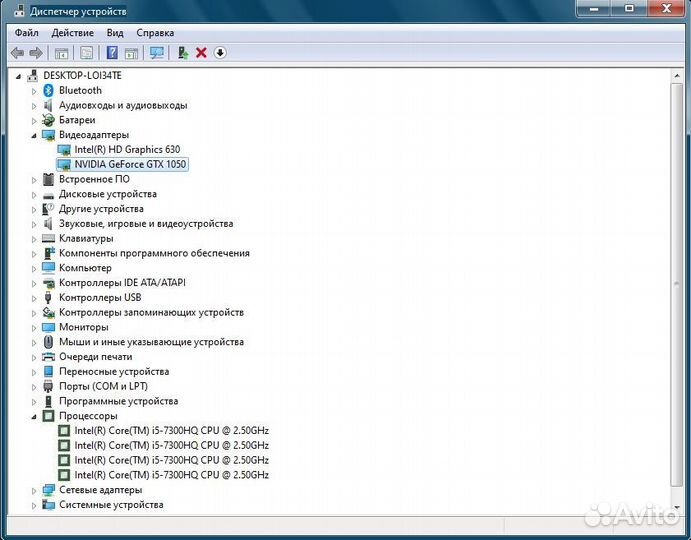The image size is (691, 540).
Task: Open the Действие menu
Action: [72, 32]
